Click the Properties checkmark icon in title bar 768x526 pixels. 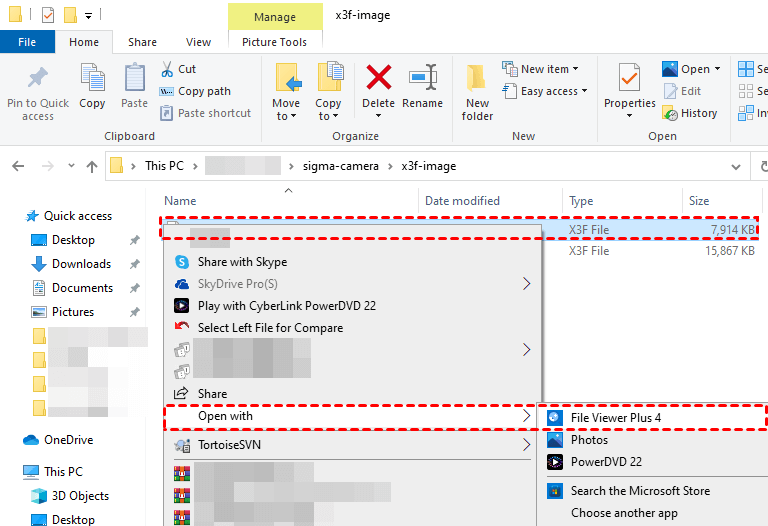pos(48,15)
